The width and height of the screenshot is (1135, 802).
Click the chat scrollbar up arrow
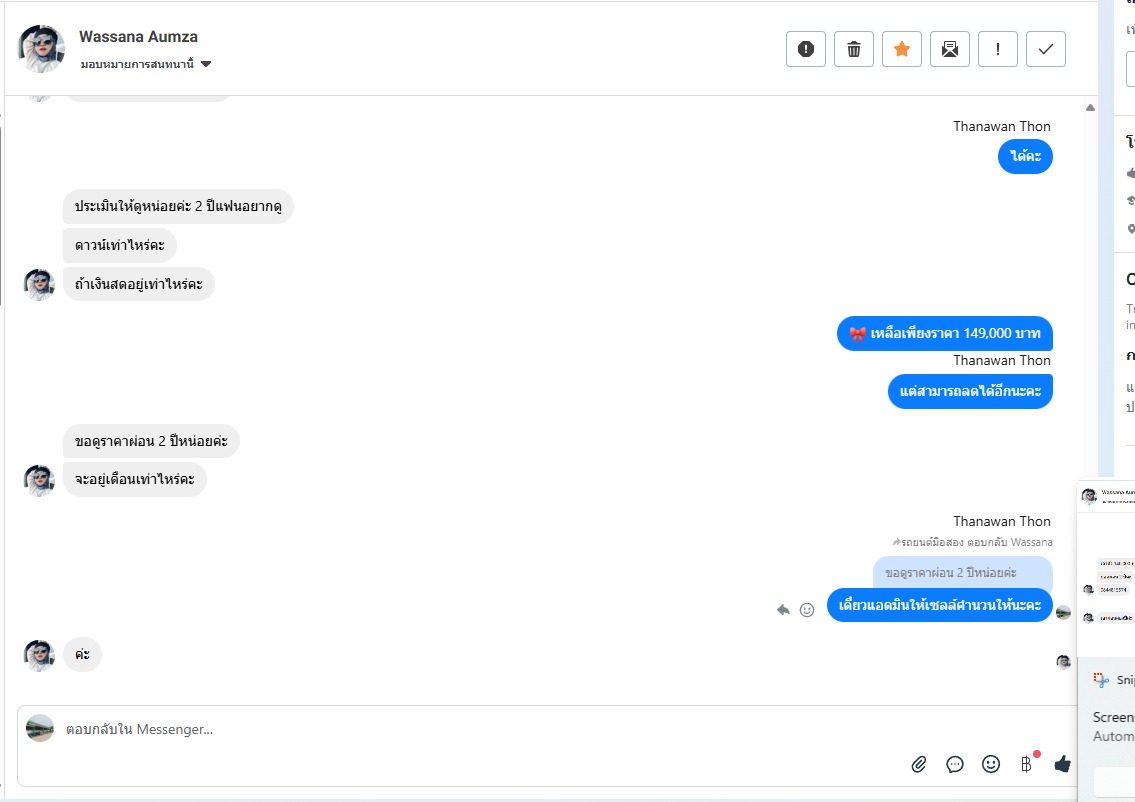click(x=1089, y=107)
